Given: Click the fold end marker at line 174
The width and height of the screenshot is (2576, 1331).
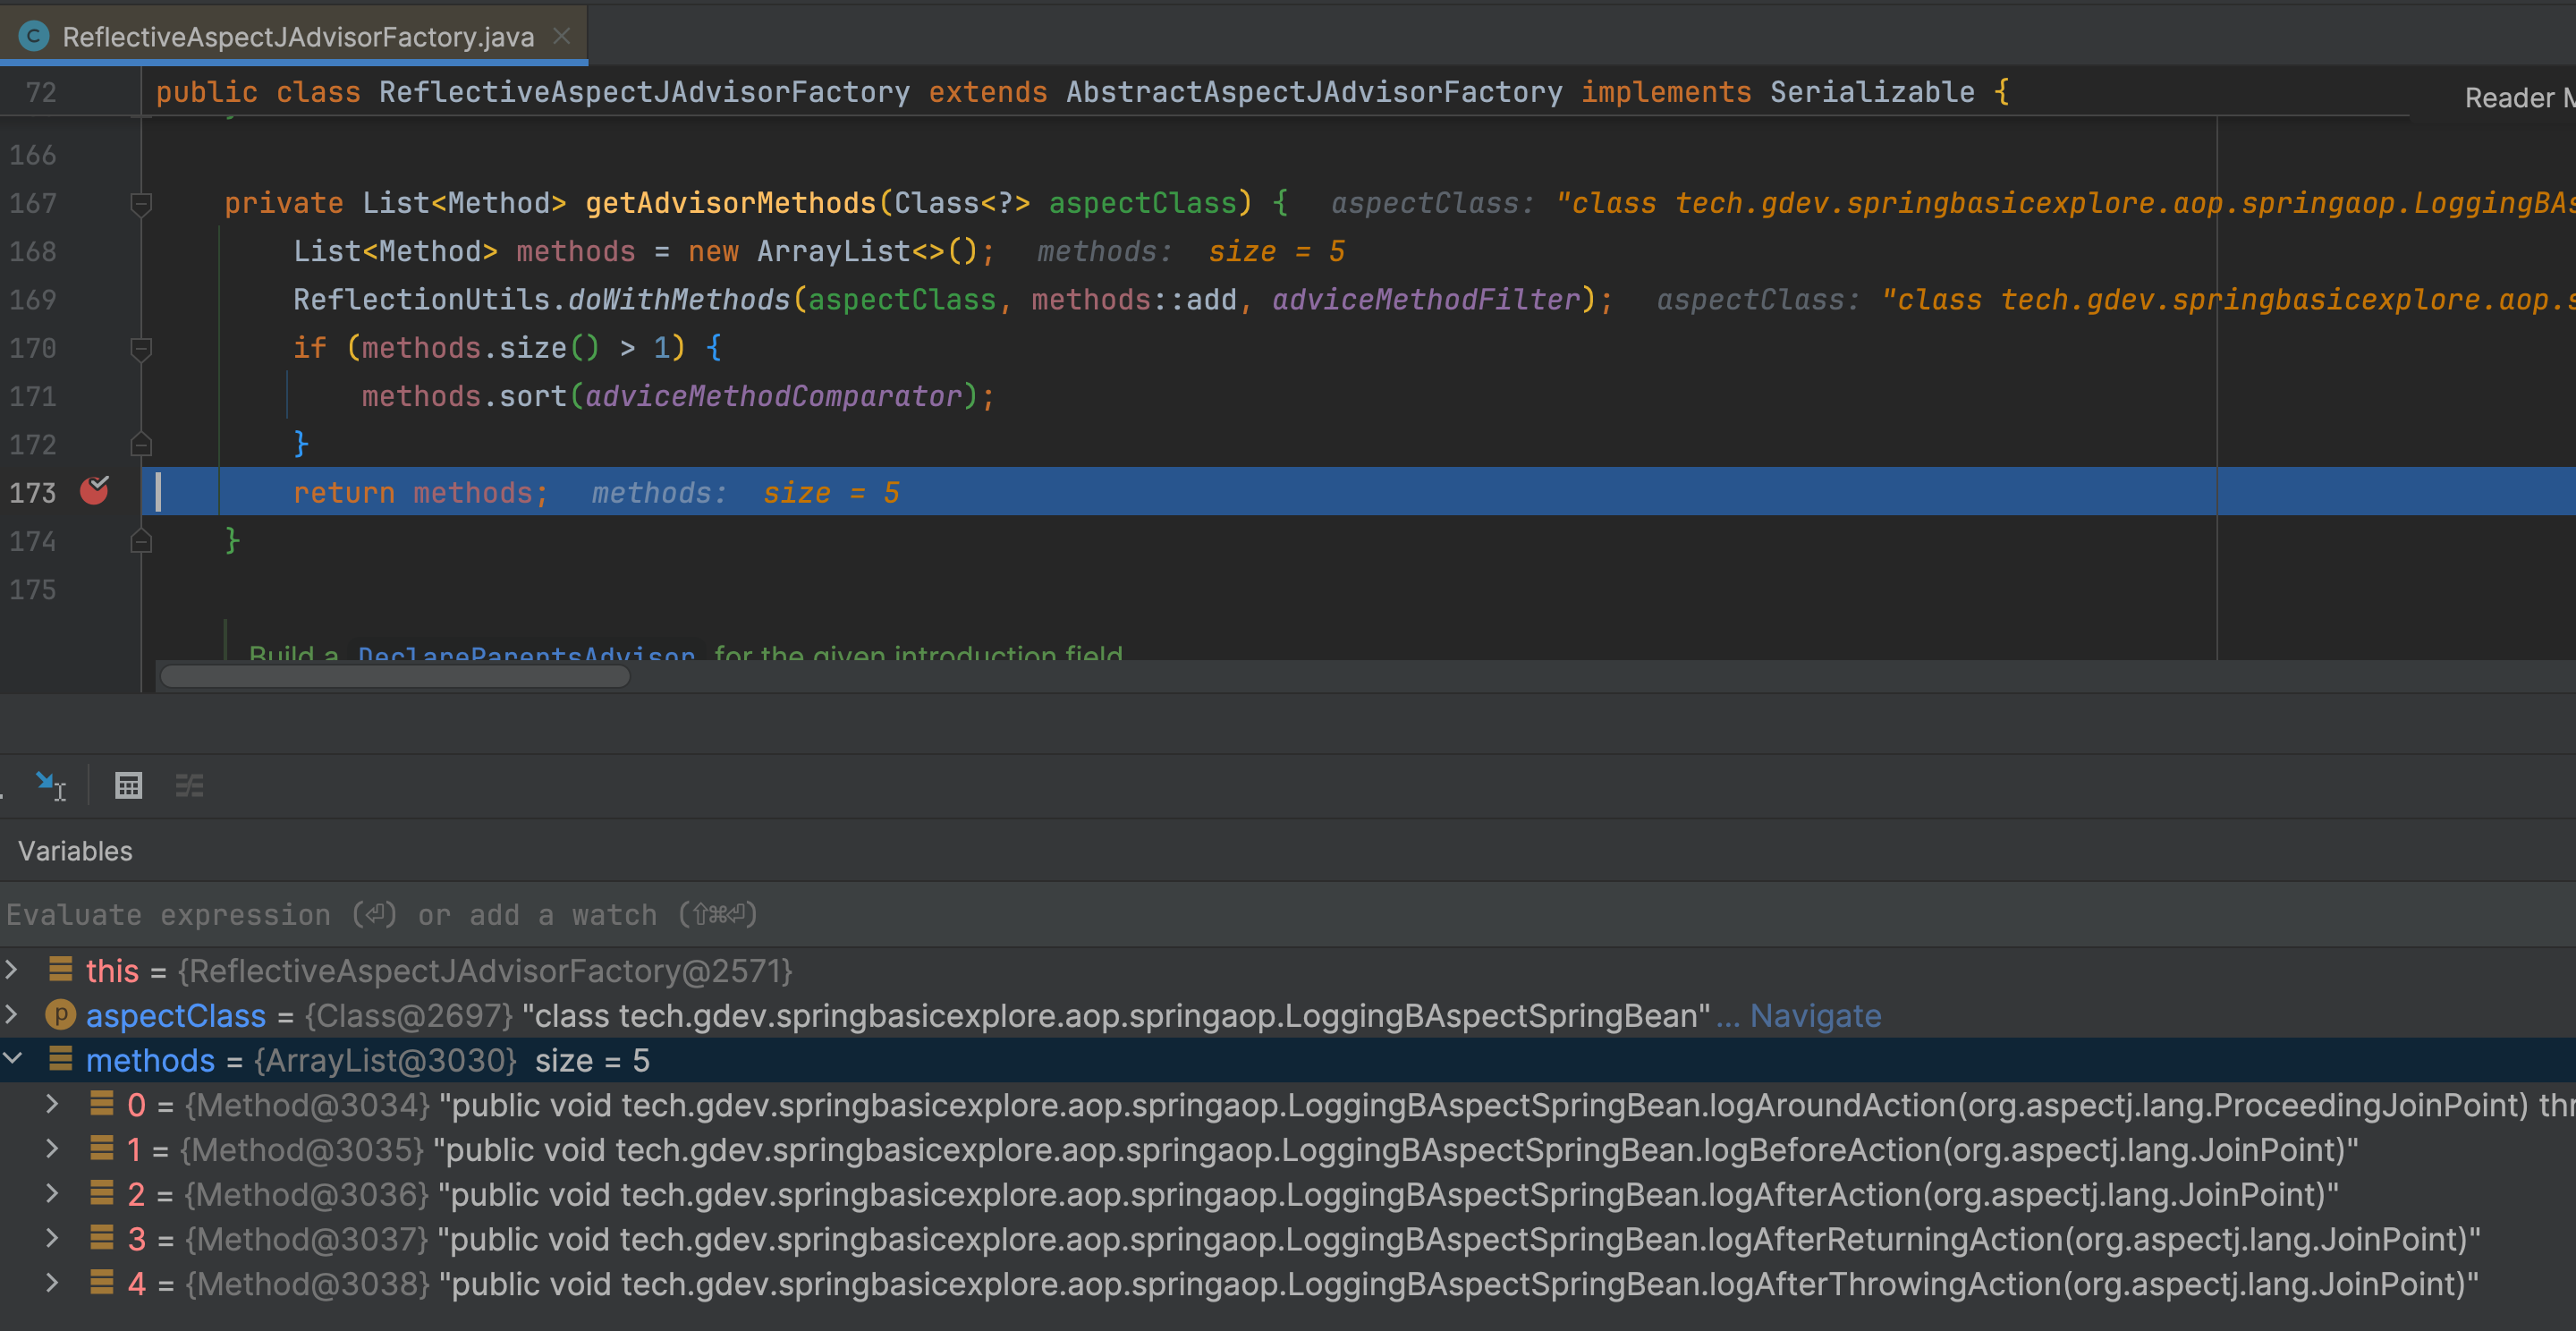Looking at the screenshot, I should 141,541.
